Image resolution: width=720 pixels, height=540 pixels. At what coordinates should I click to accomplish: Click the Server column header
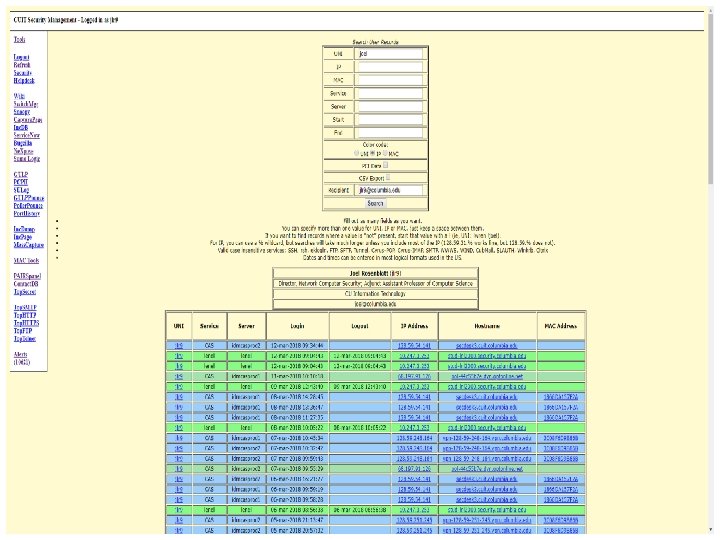[x=246, y=326]
